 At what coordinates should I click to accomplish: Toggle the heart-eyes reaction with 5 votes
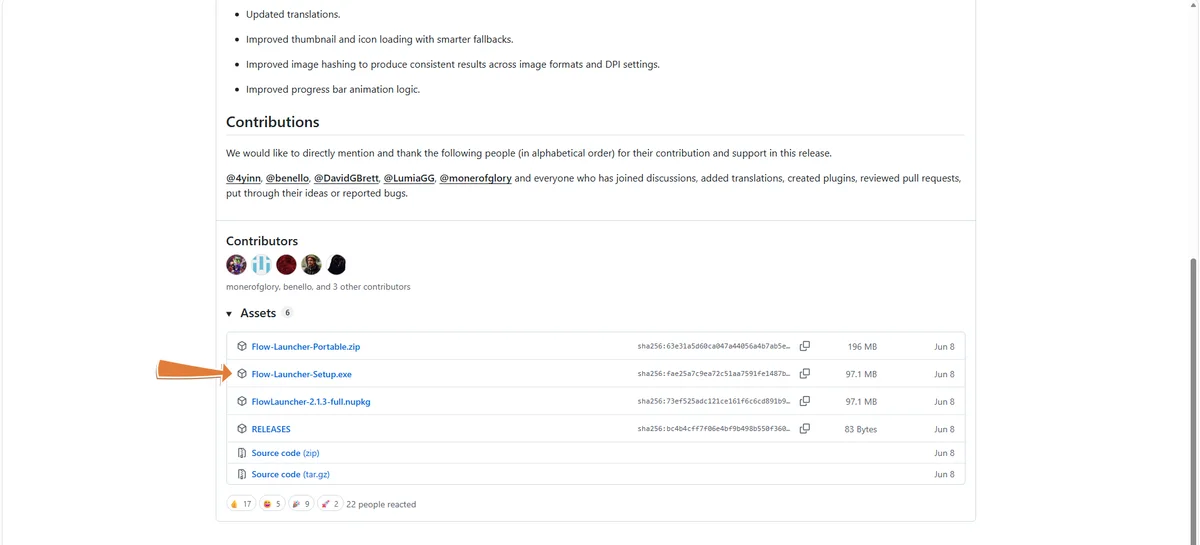(x=272, y=504)
